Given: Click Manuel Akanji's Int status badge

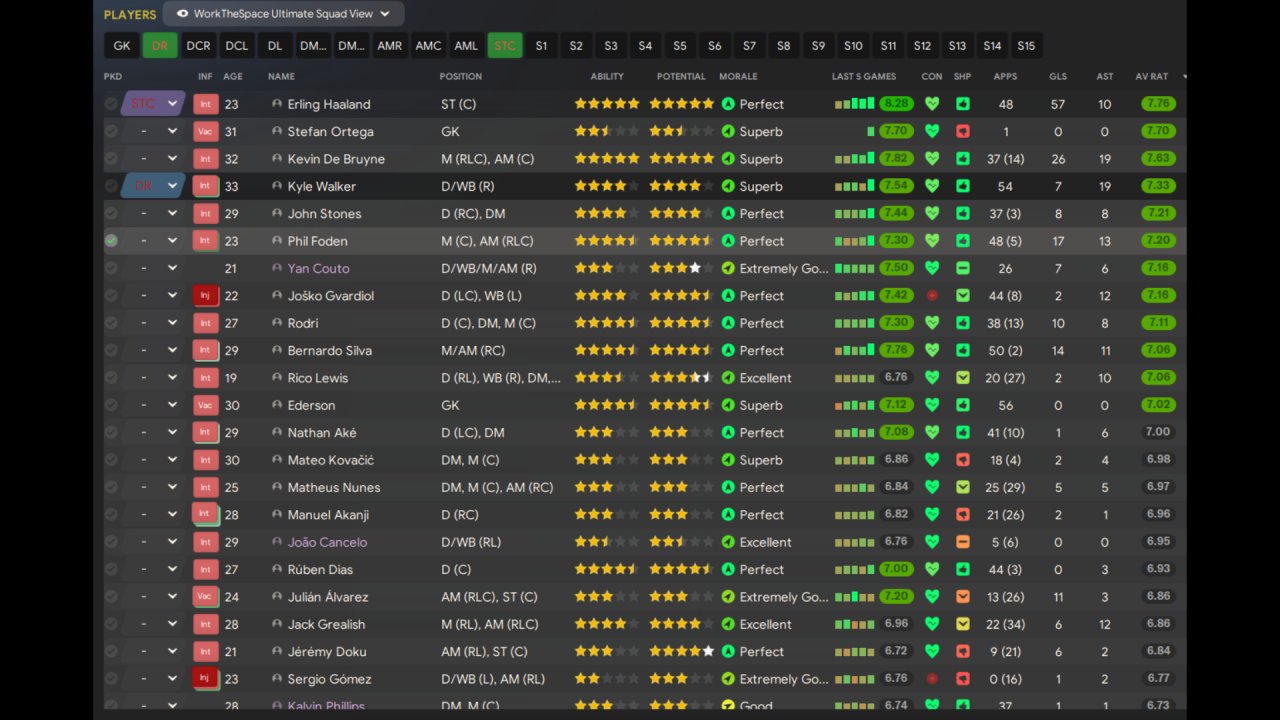Looking at the screenshot, I should coord(205,514).
